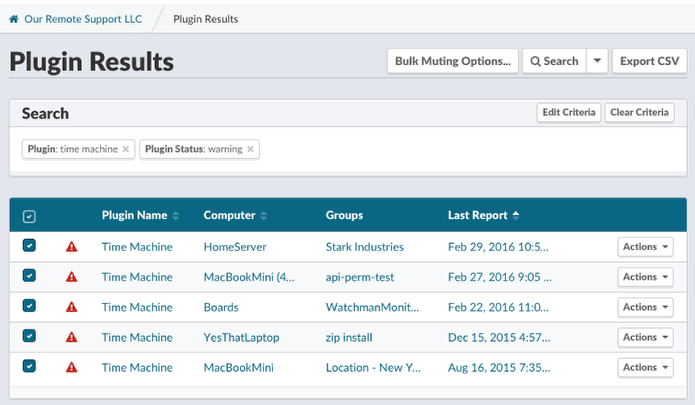The width and height of the screenshot is (695, 405).
Task: Open Actions dropdown for Boards row
Action: [645, 307]
